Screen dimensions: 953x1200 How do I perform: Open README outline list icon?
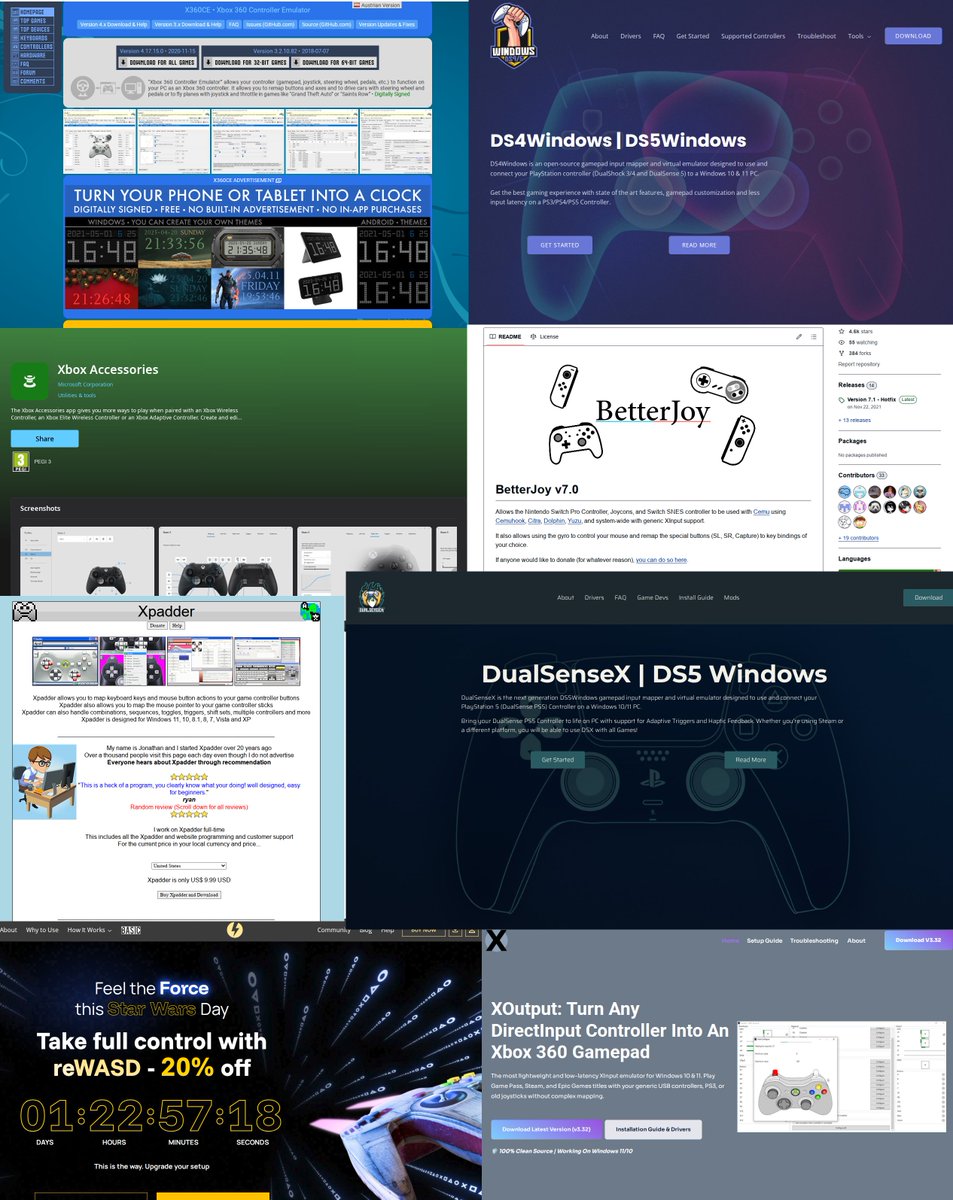click(814, 337)
